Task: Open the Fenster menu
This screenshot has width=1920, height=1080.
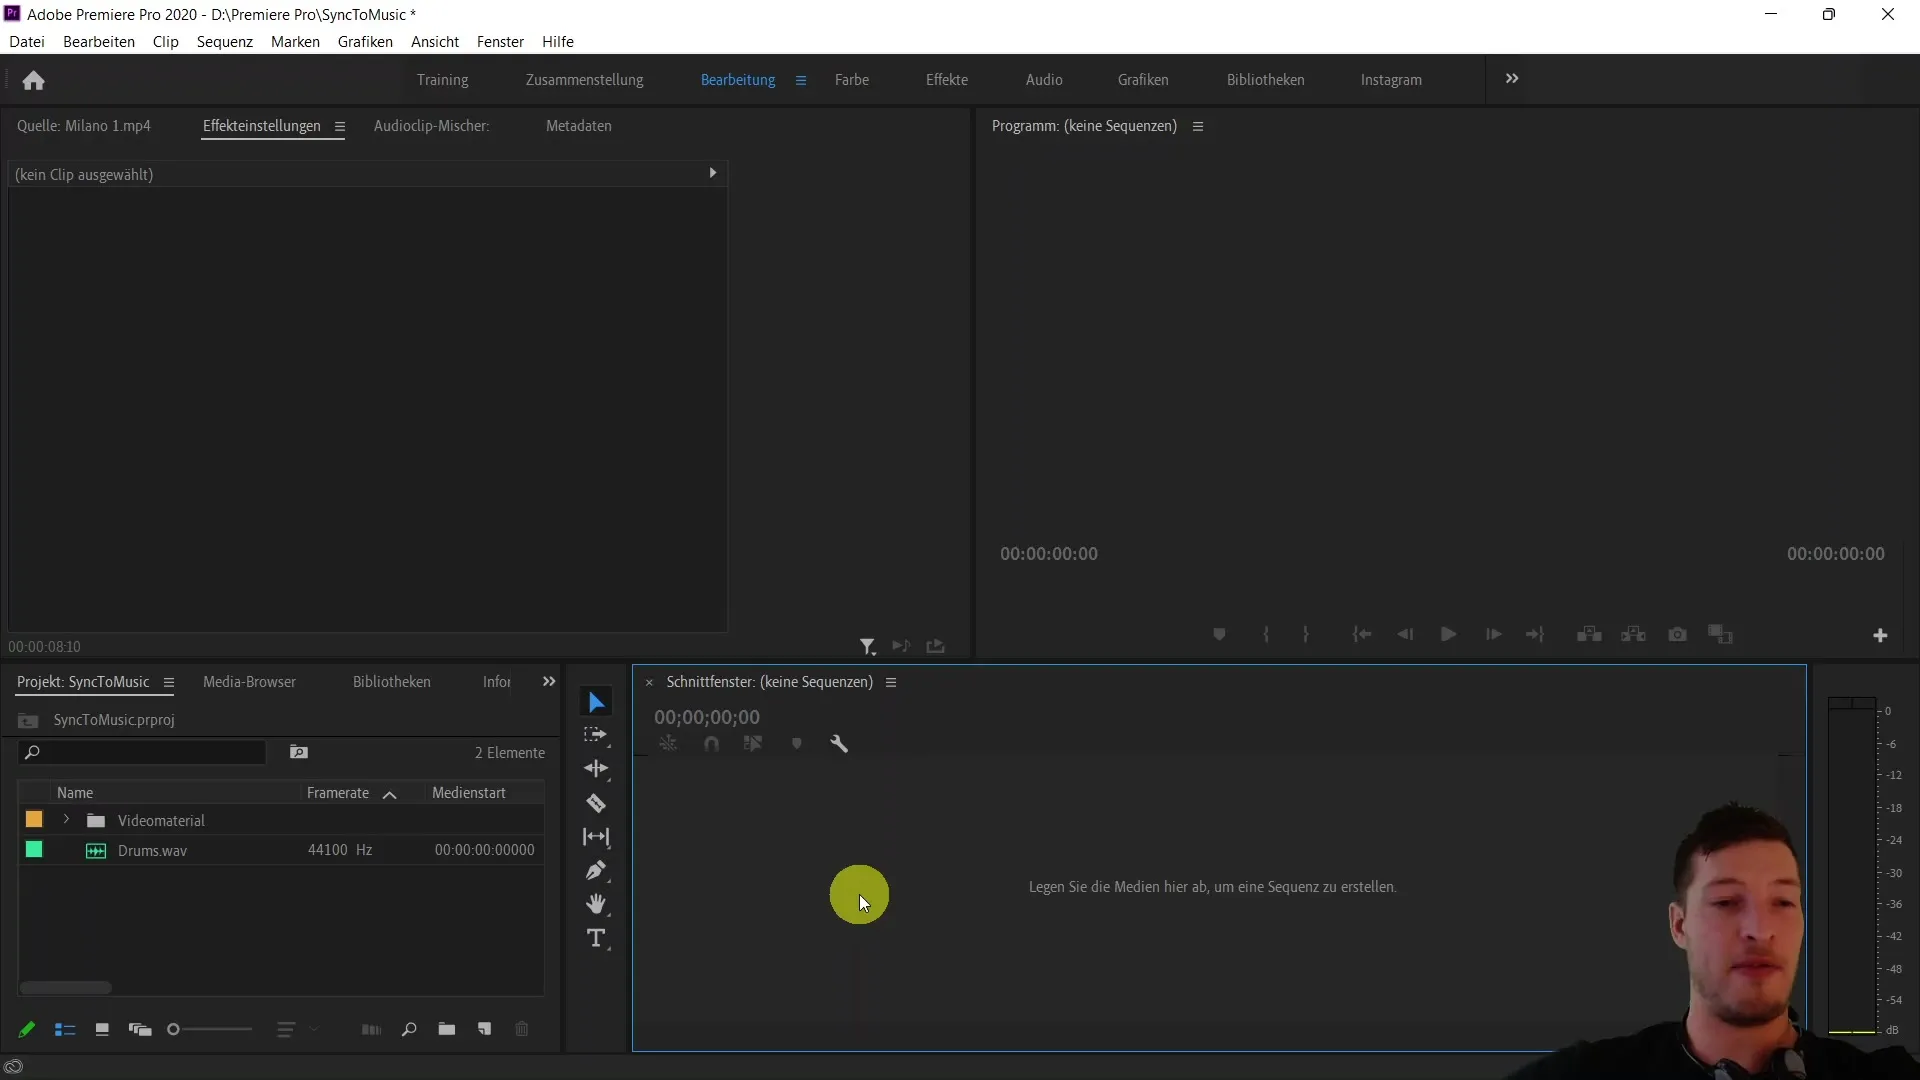Action: pyautogui.click(x=500, y=42)
